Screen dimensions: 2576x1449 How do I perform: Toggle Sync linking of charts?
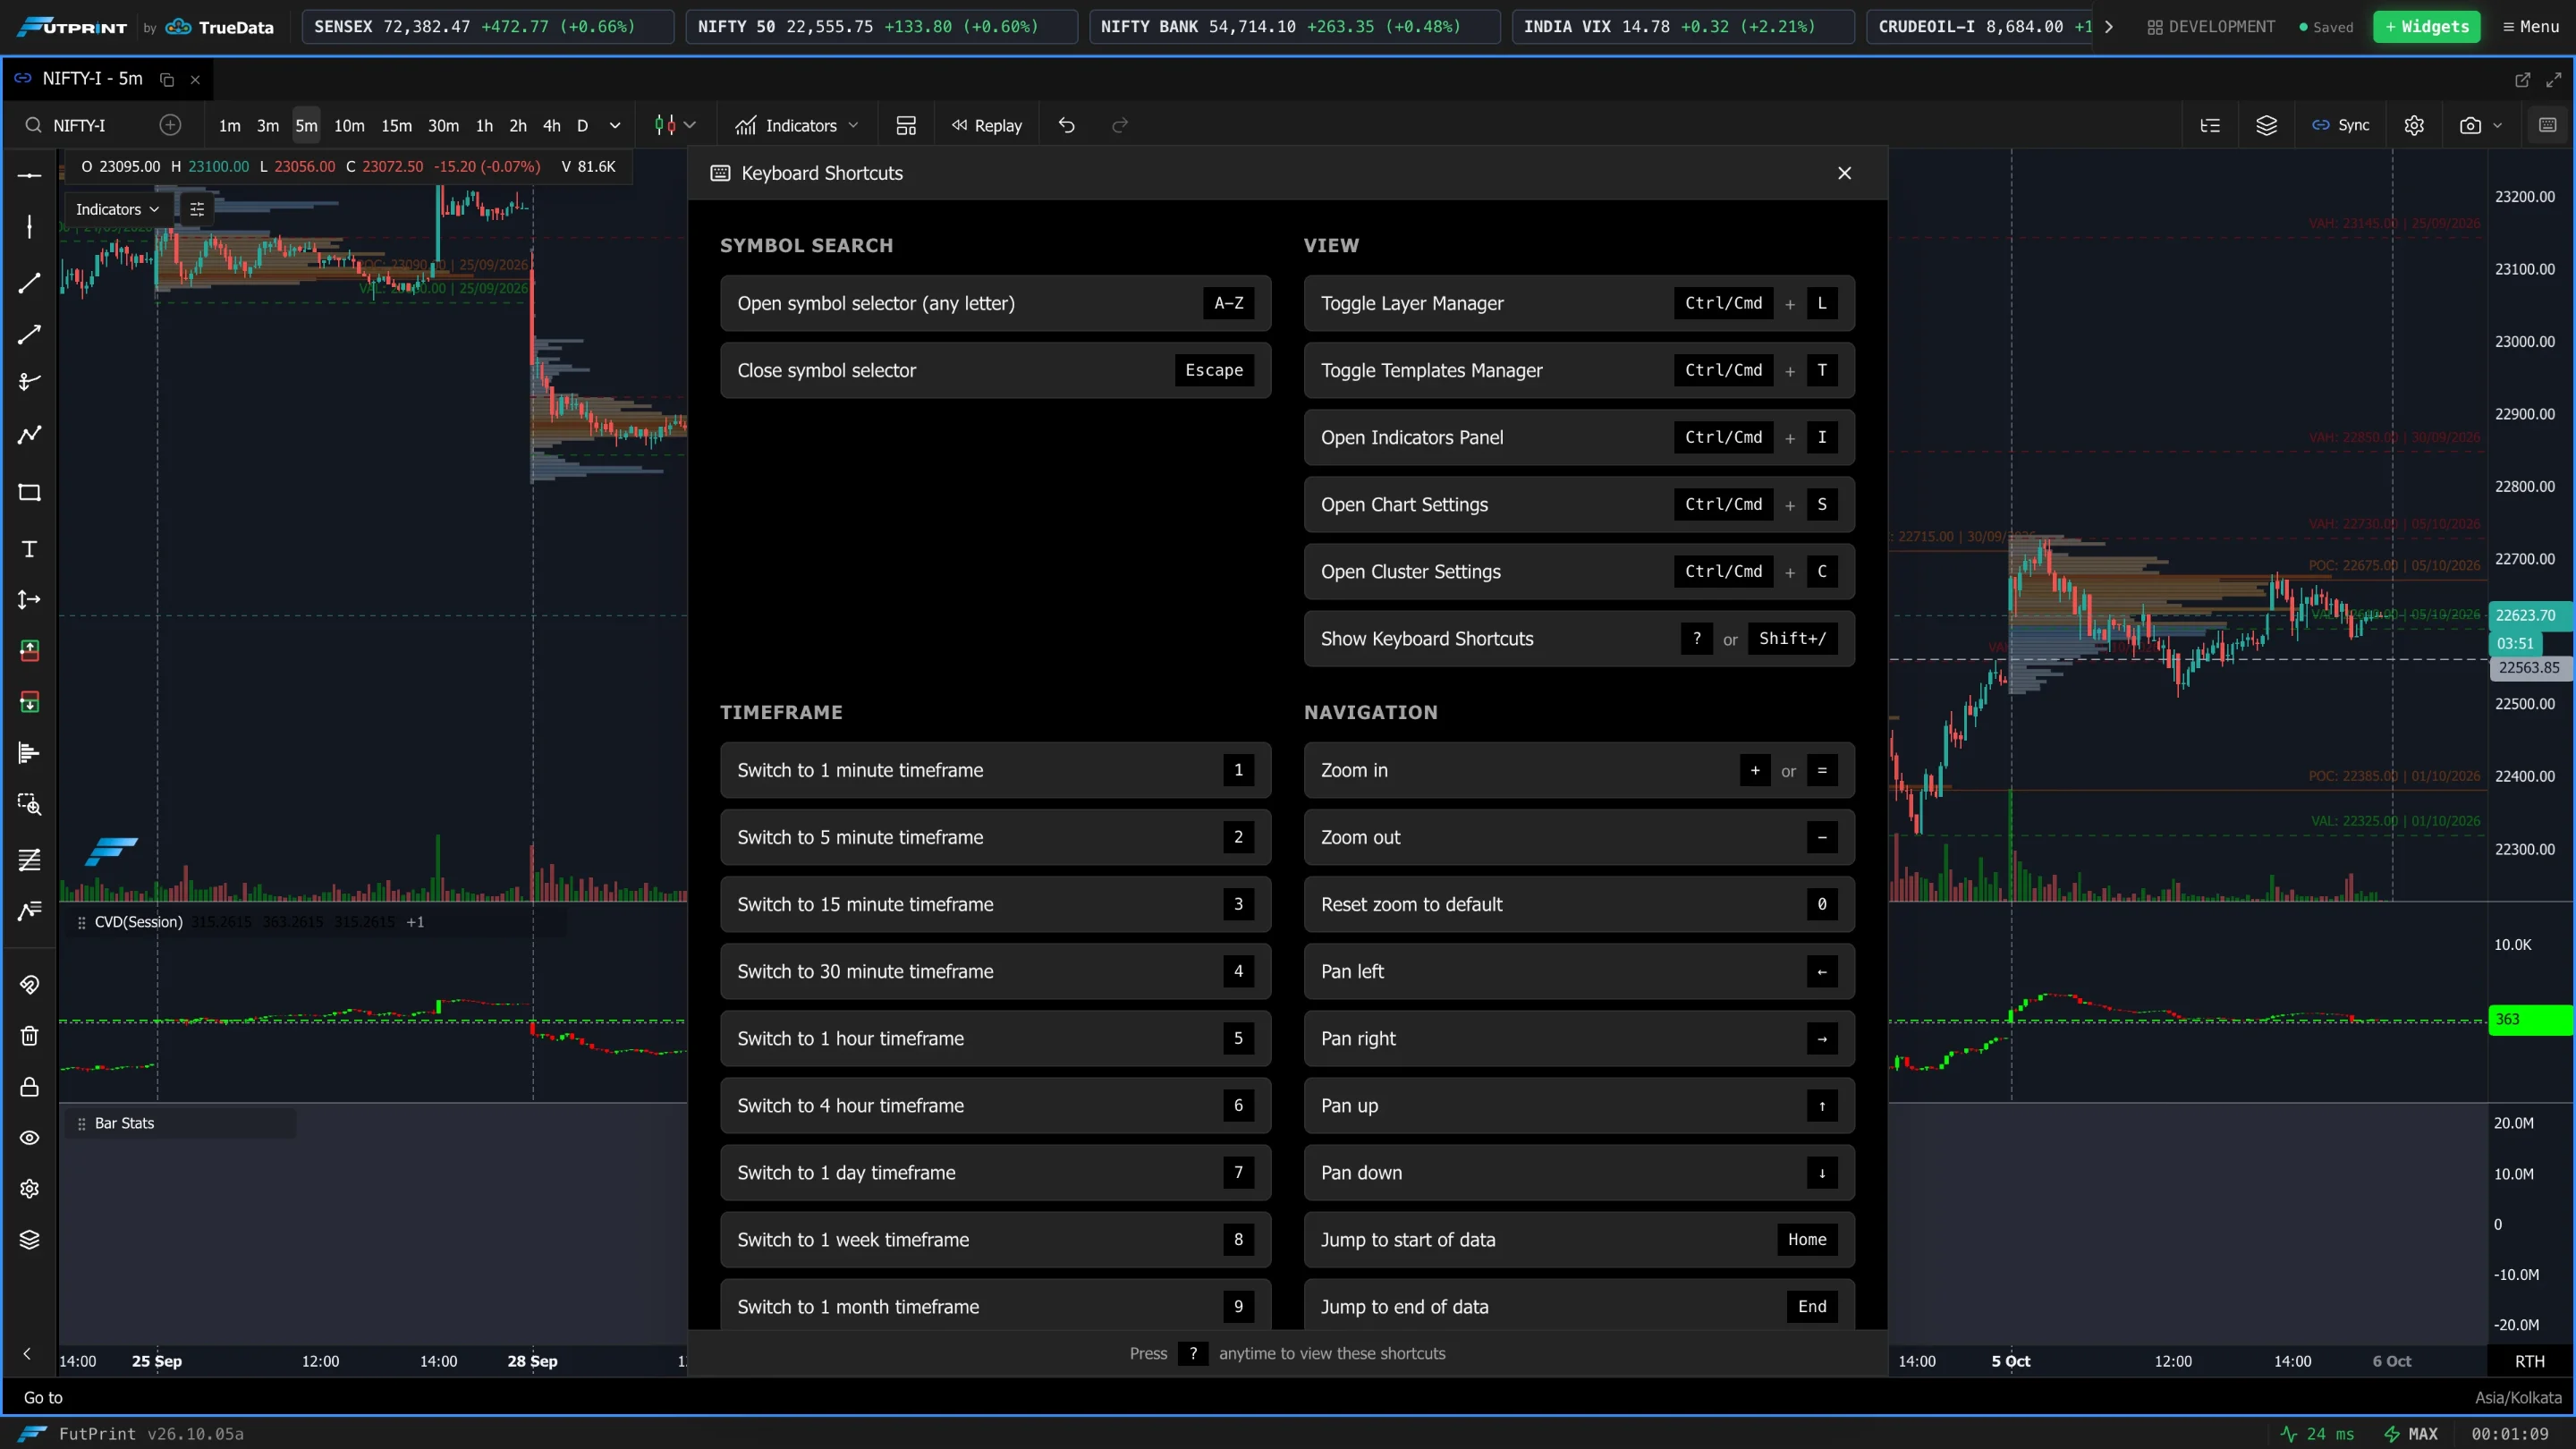coord(2342,125)
